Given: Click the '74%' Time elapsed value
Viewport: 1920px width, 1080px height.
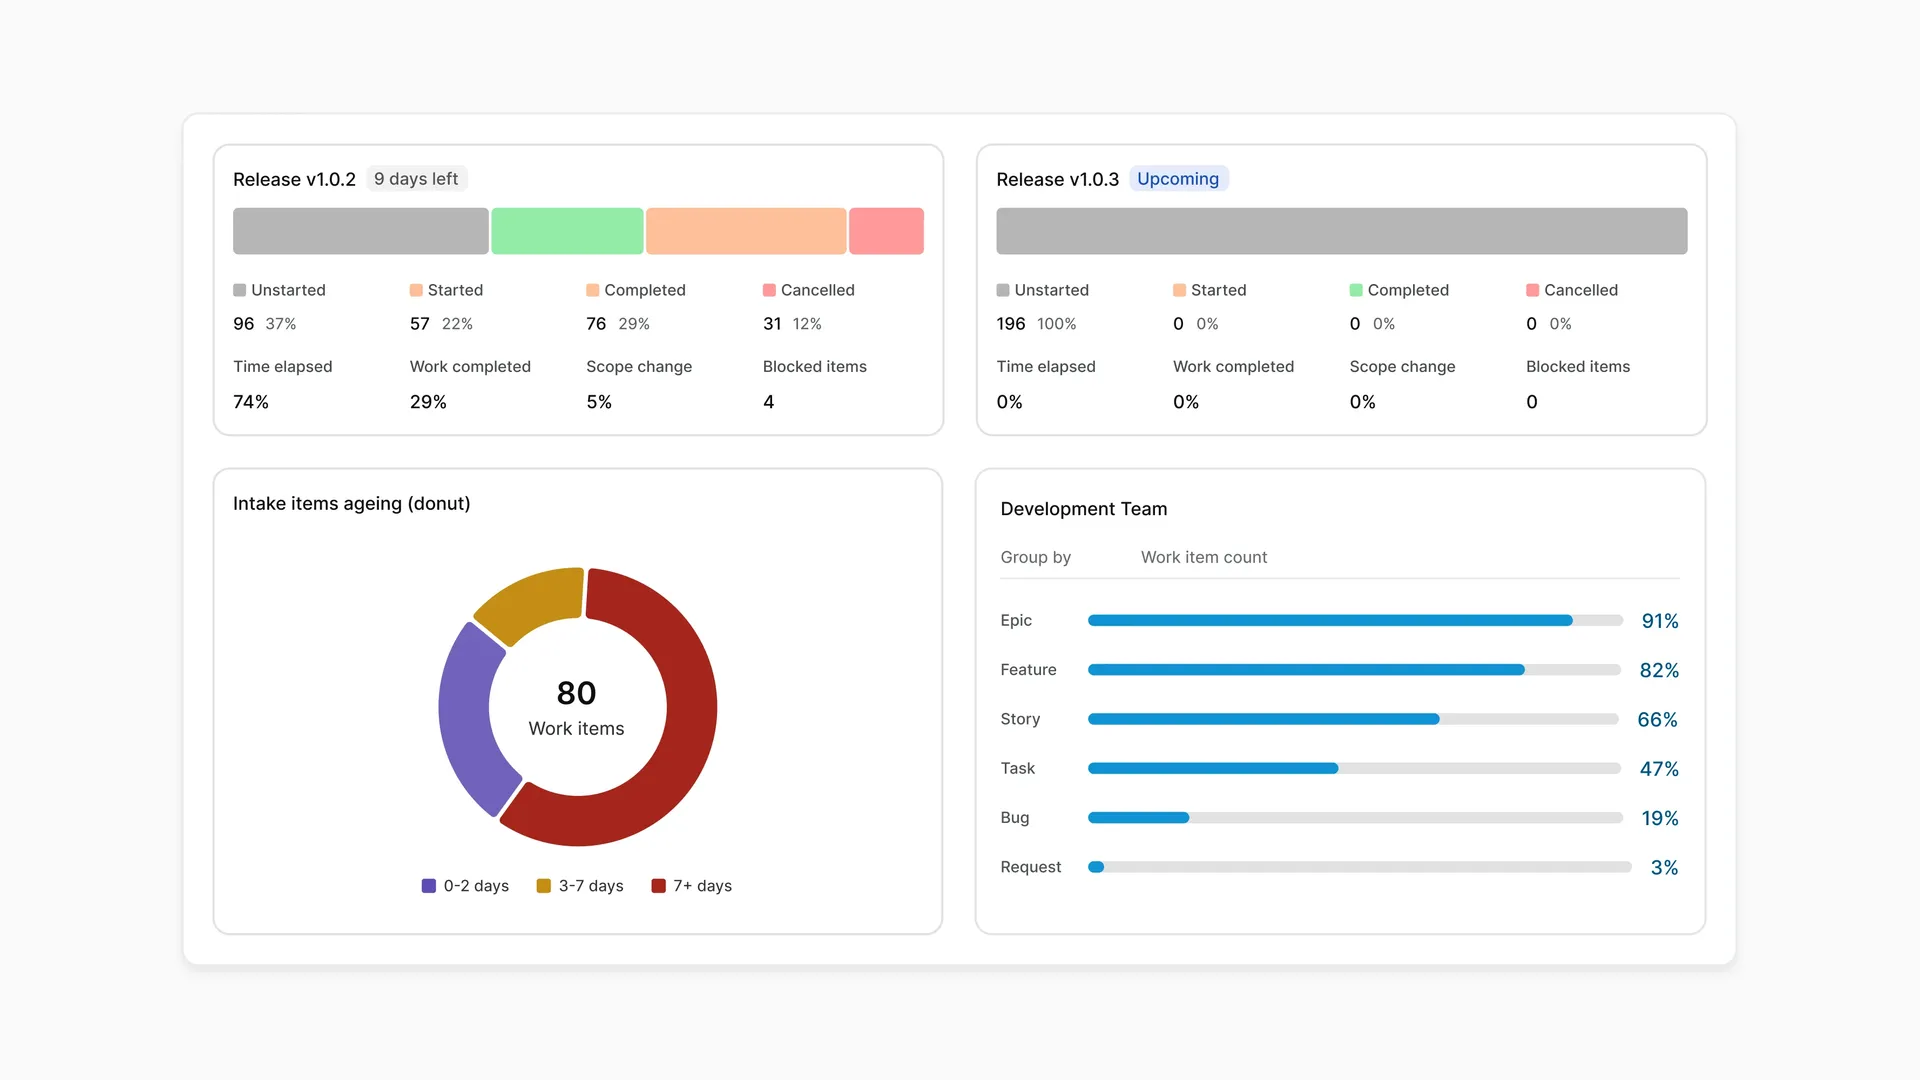Looking at the screenshot, I should point(251,402).
